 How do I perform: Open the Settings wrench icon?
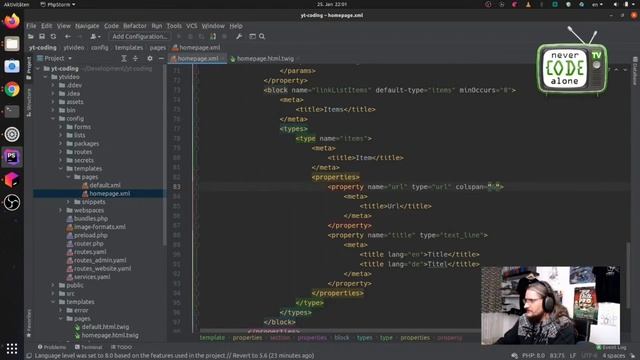tap(239, 36)
